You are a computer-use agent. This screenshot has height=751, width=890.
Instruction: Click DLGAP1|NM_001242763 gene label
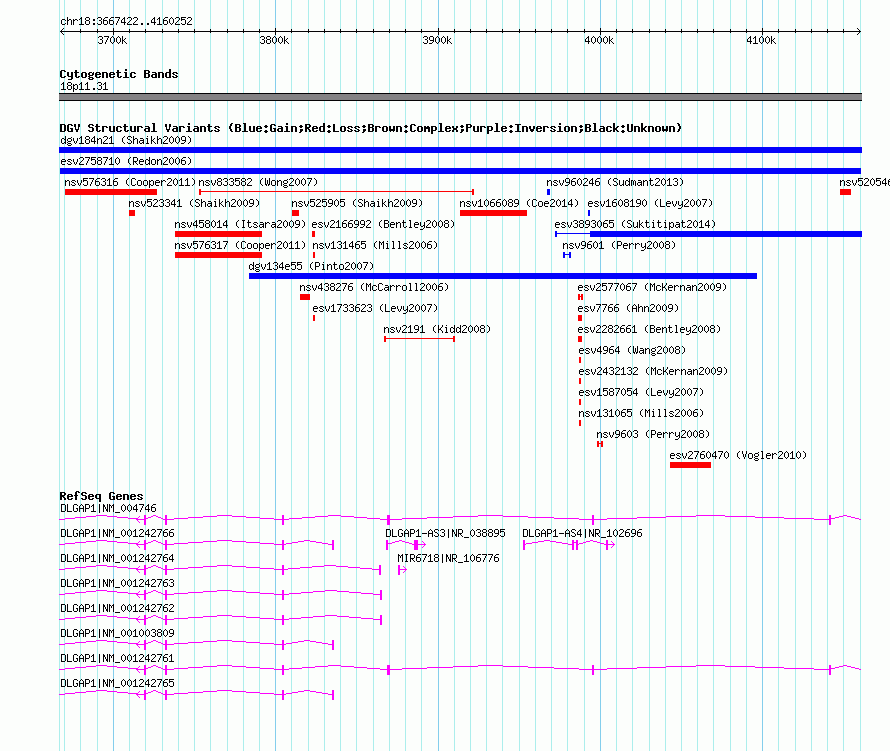[x=117, y=584]
